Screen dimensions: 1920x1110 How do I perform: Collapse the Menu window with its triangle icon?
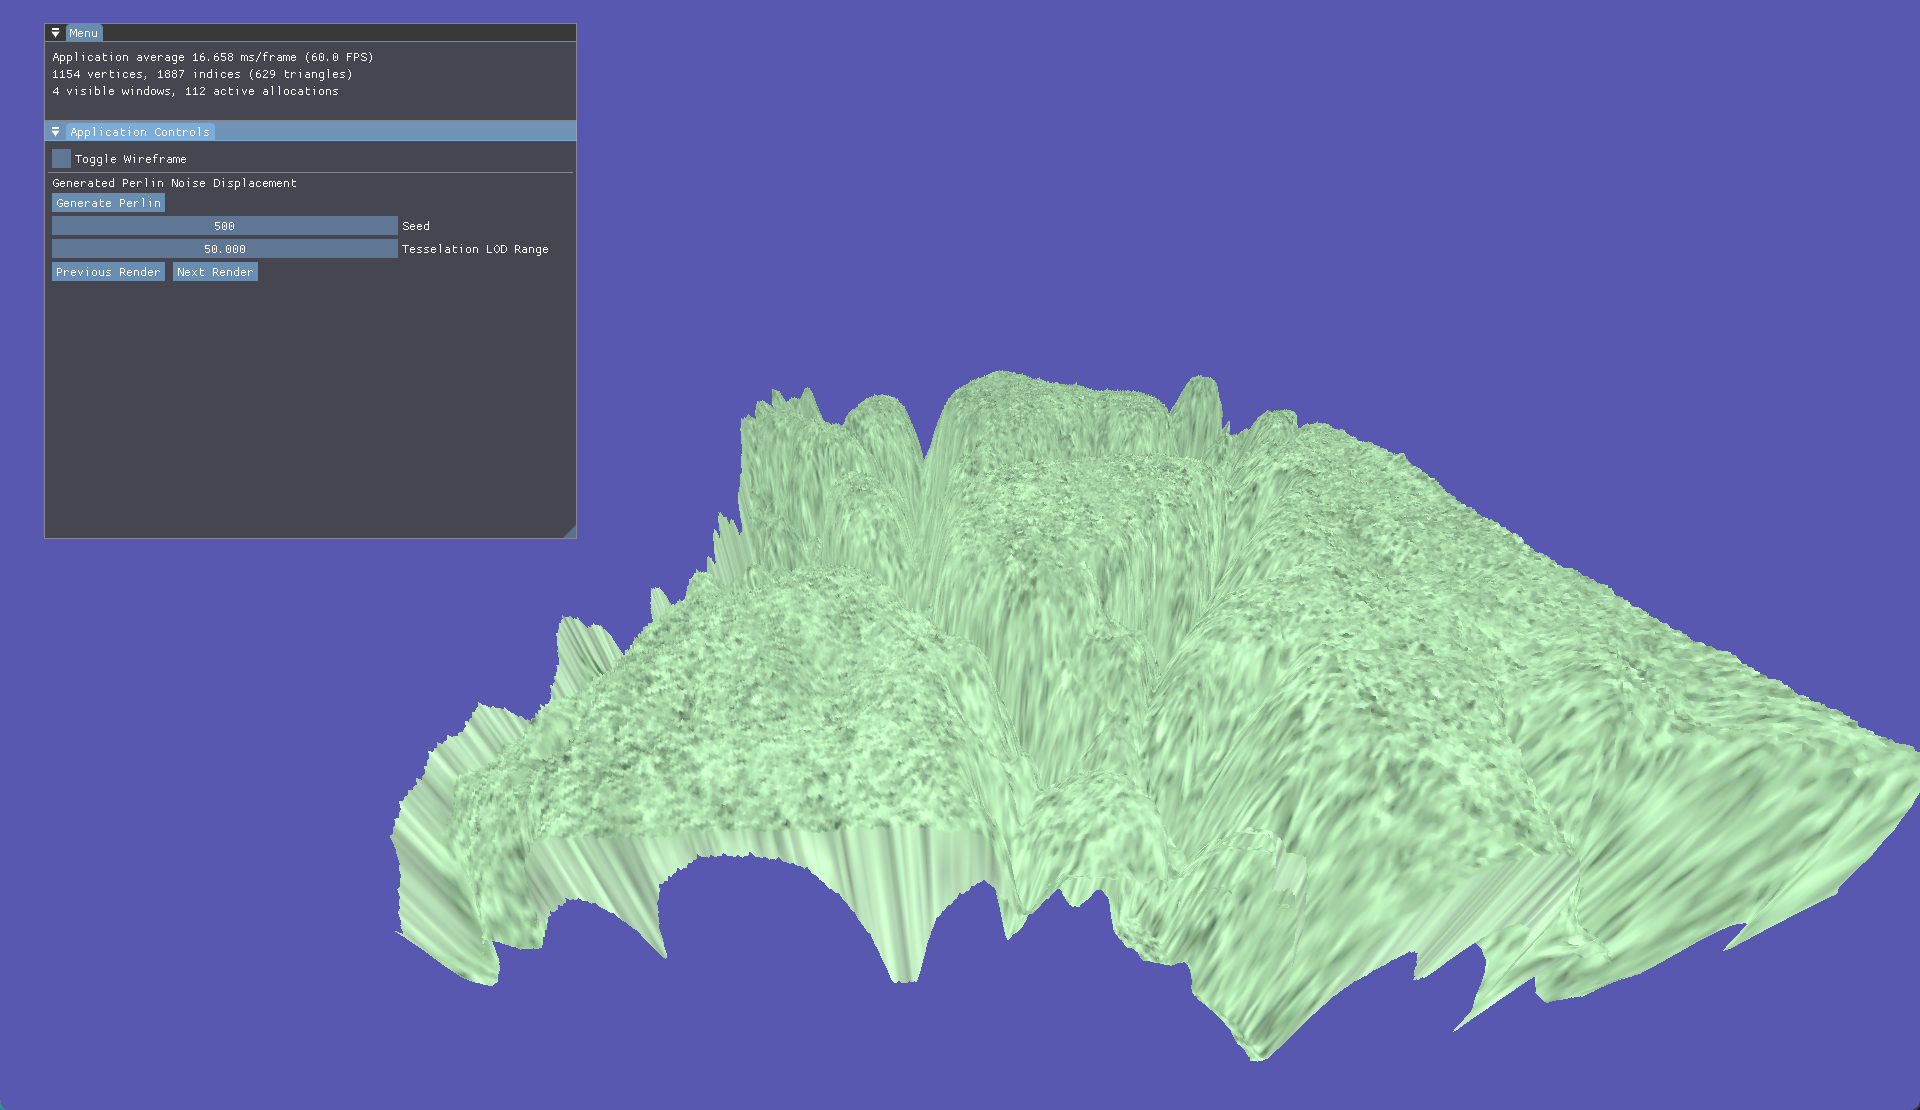pyautogui.click(x=56, y=33)
